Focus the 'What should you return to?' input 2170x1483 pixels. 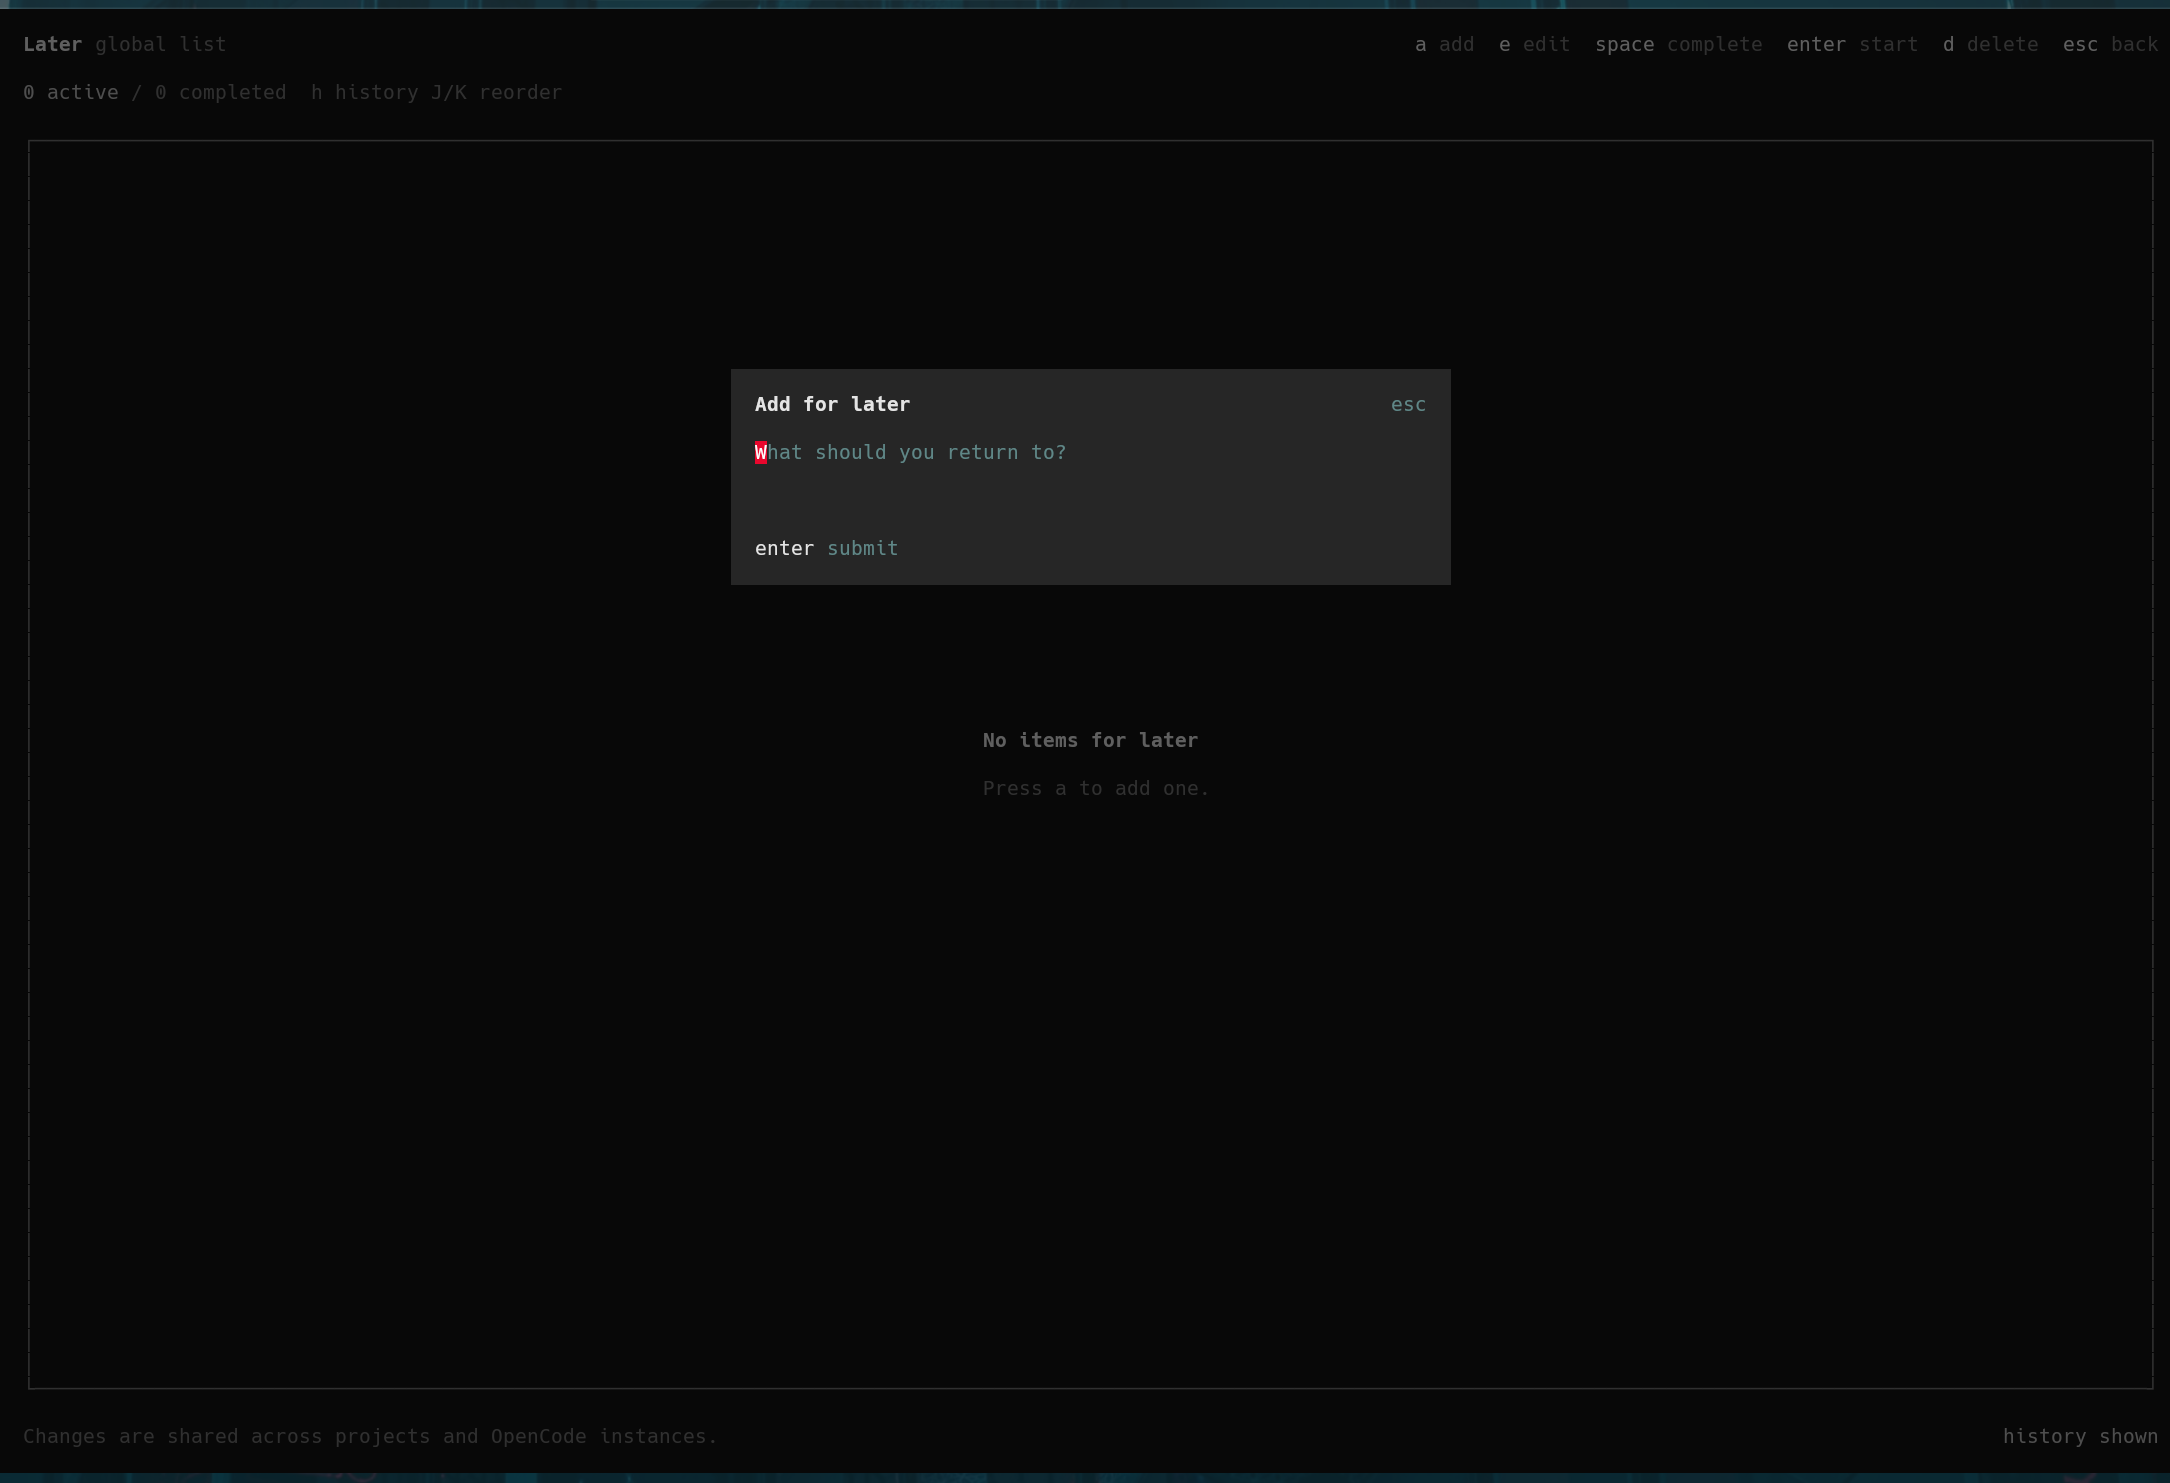click(x=1090, y=453)
